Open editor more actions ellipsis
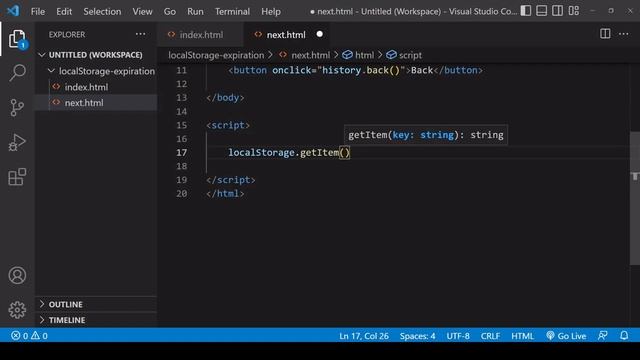 click(624, 34)
